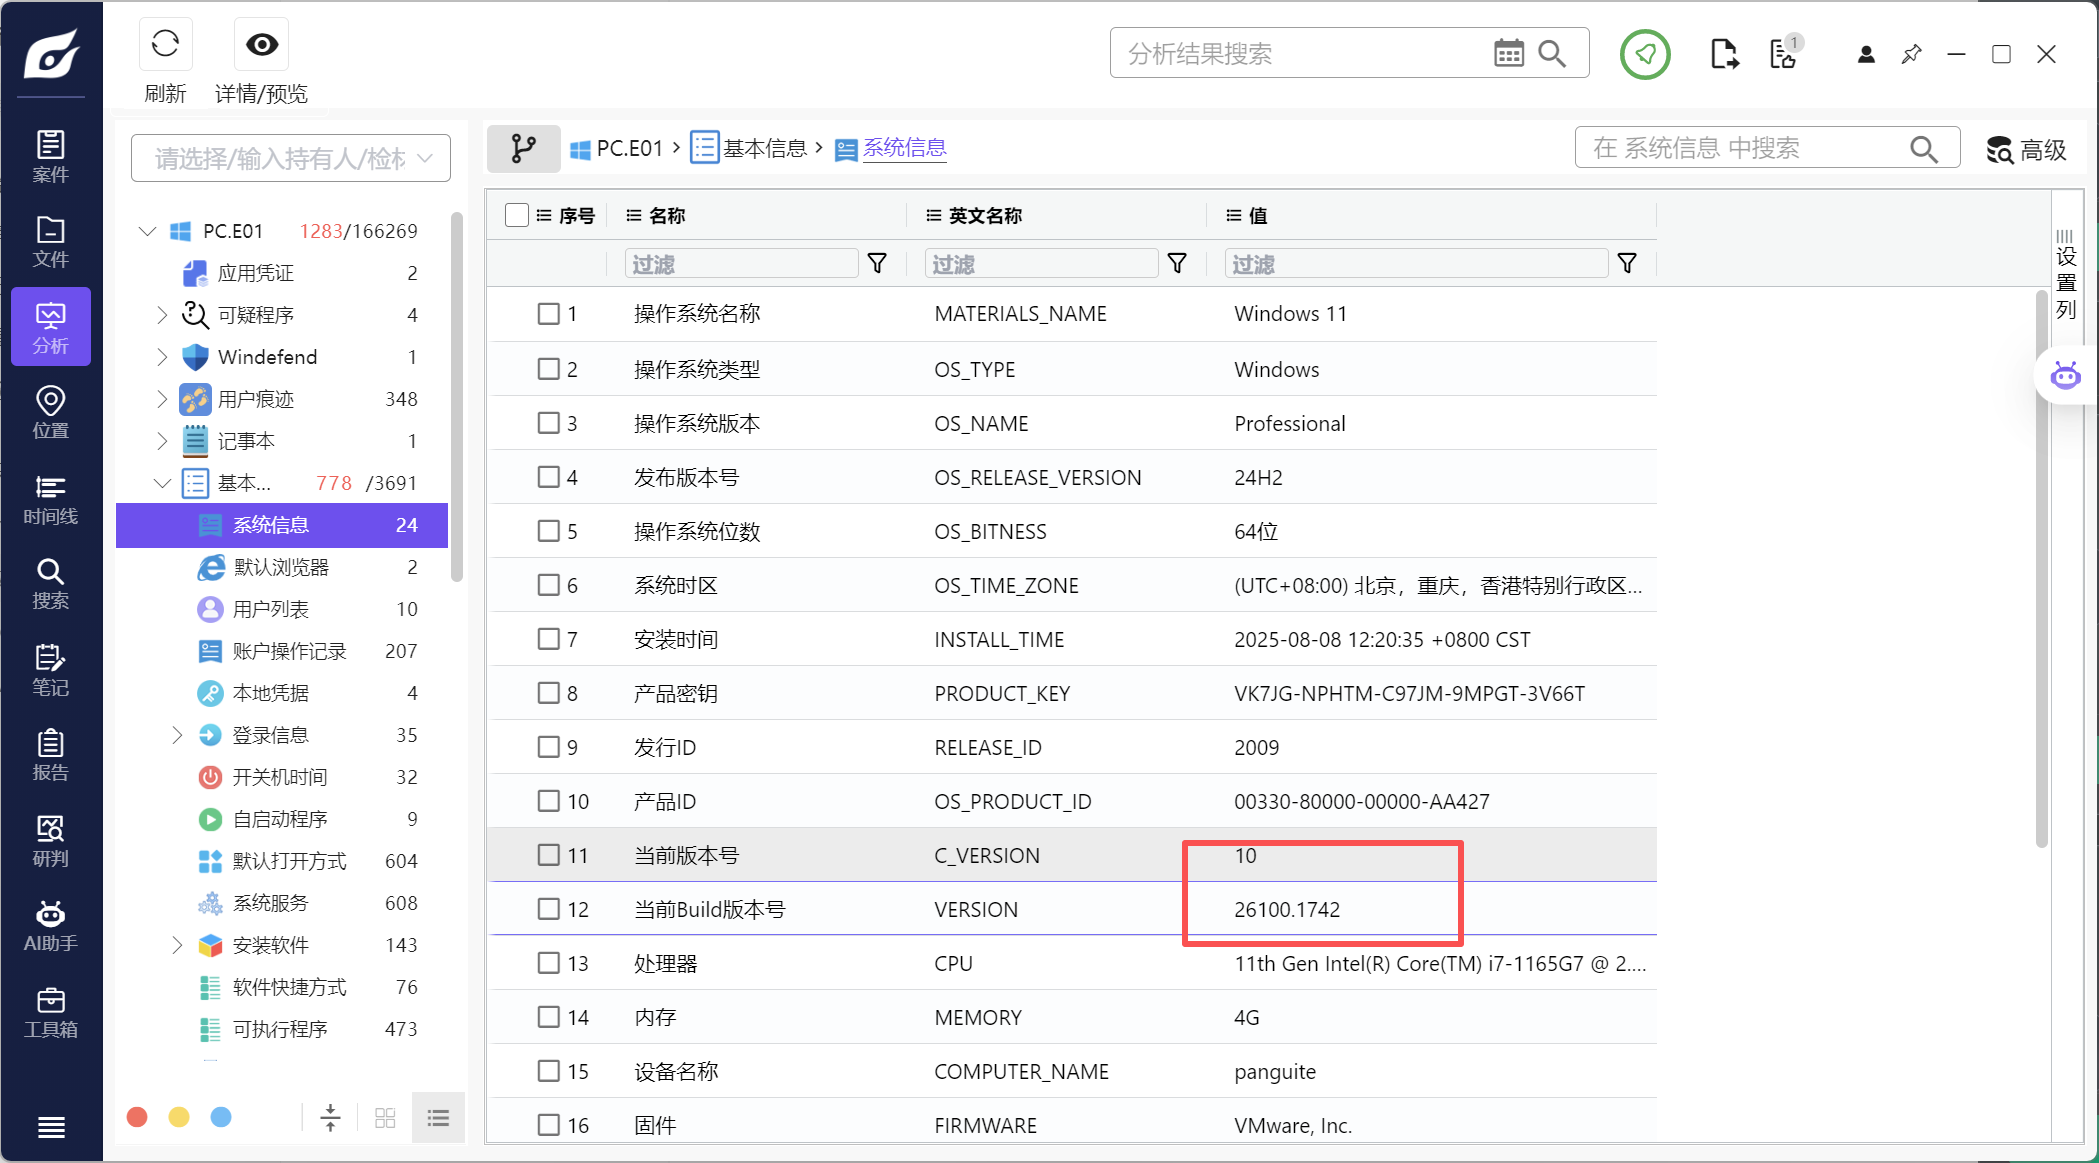2099x1163 pixels.
Task: Open the user account icon
Action: pyautogui.click(x=1866, y=54)
